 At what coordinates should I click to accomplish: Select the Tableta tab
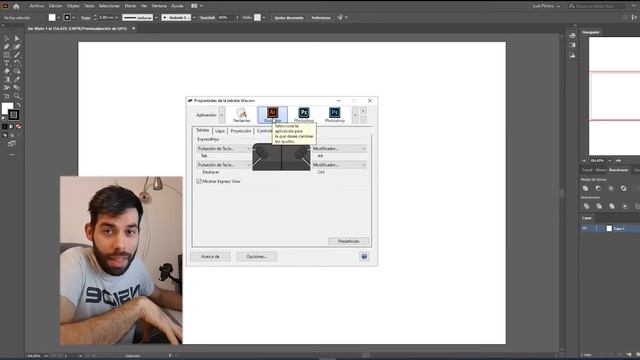pos(202,130)
